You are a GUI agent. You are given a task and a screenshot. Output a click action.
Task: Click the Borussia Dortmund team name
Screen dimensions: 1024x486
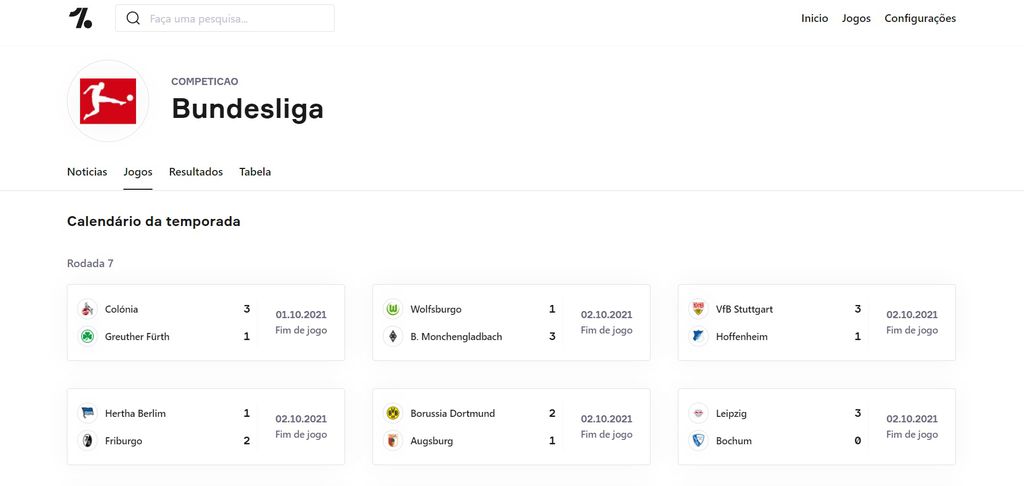pyautogui.click(x=453, y=413)
